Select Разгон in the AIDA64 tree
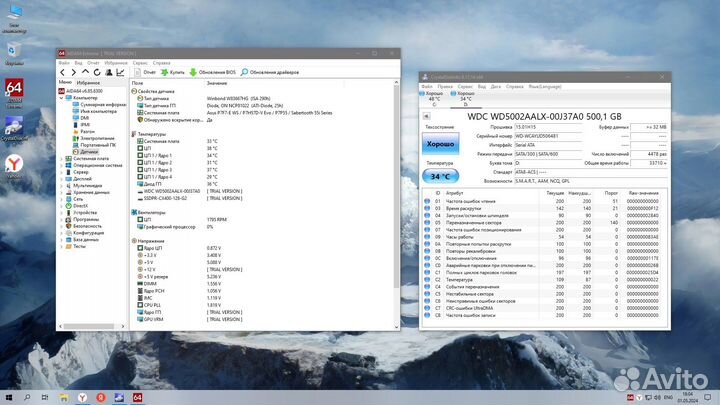Image resolution: width=720 pixels, height=405 pixels. click(x=84, y=131)
